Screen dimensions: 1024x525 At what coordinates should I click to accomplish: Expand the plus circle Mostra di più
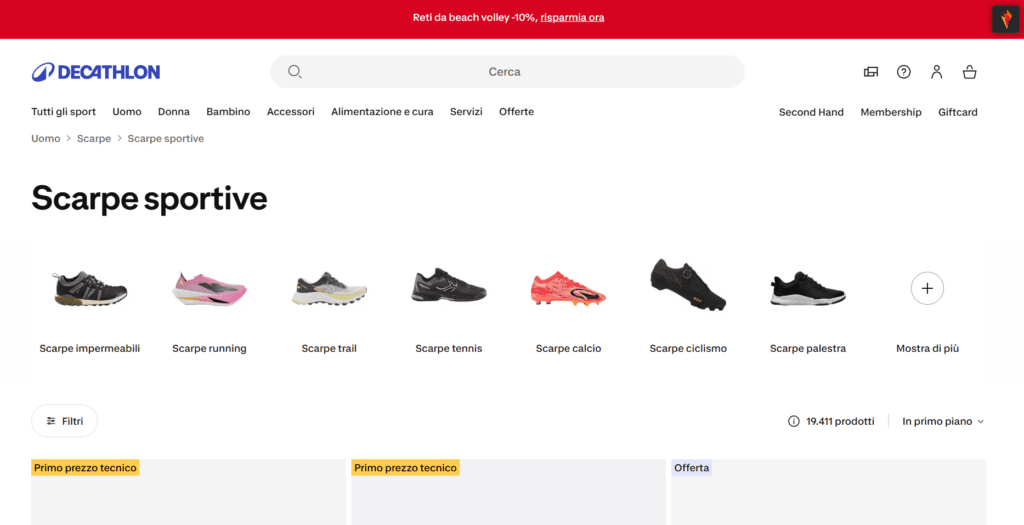[927, 288]
